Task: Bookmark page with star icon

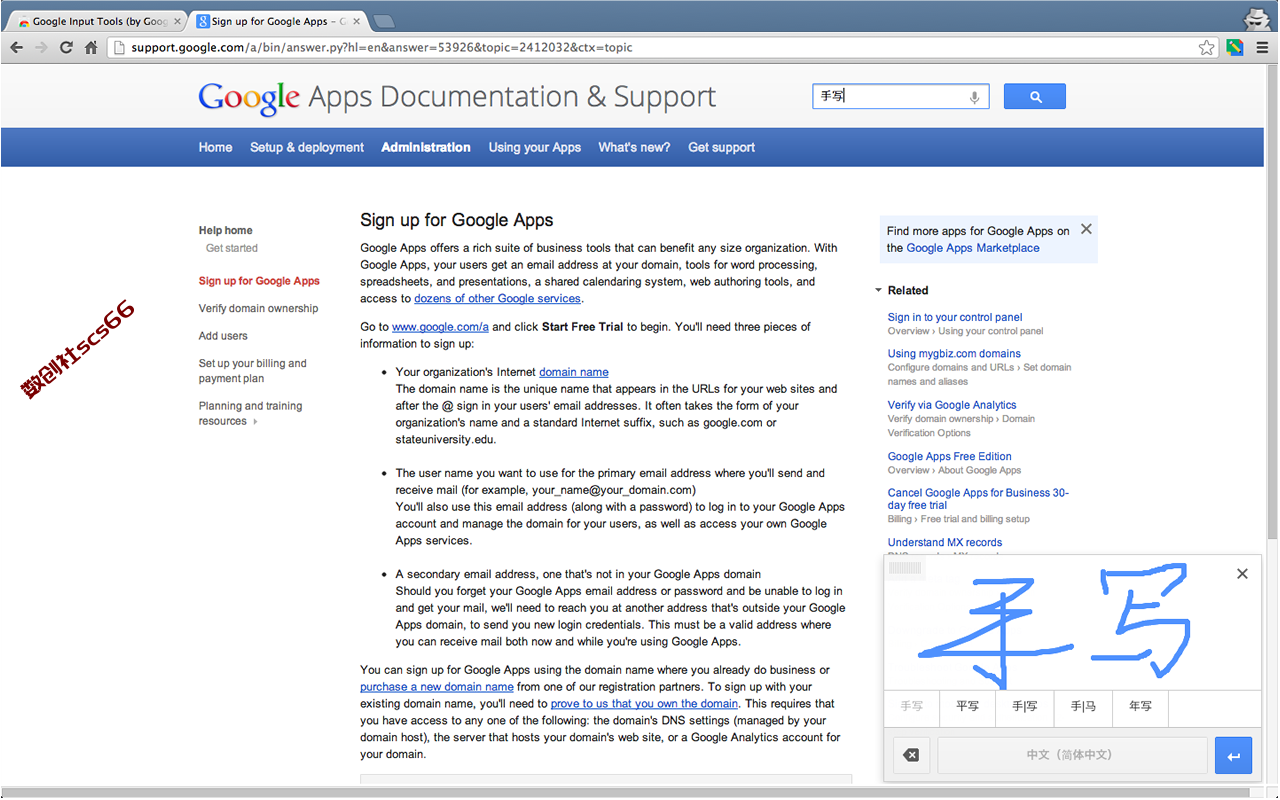Action: click(x=1207, y=47)
